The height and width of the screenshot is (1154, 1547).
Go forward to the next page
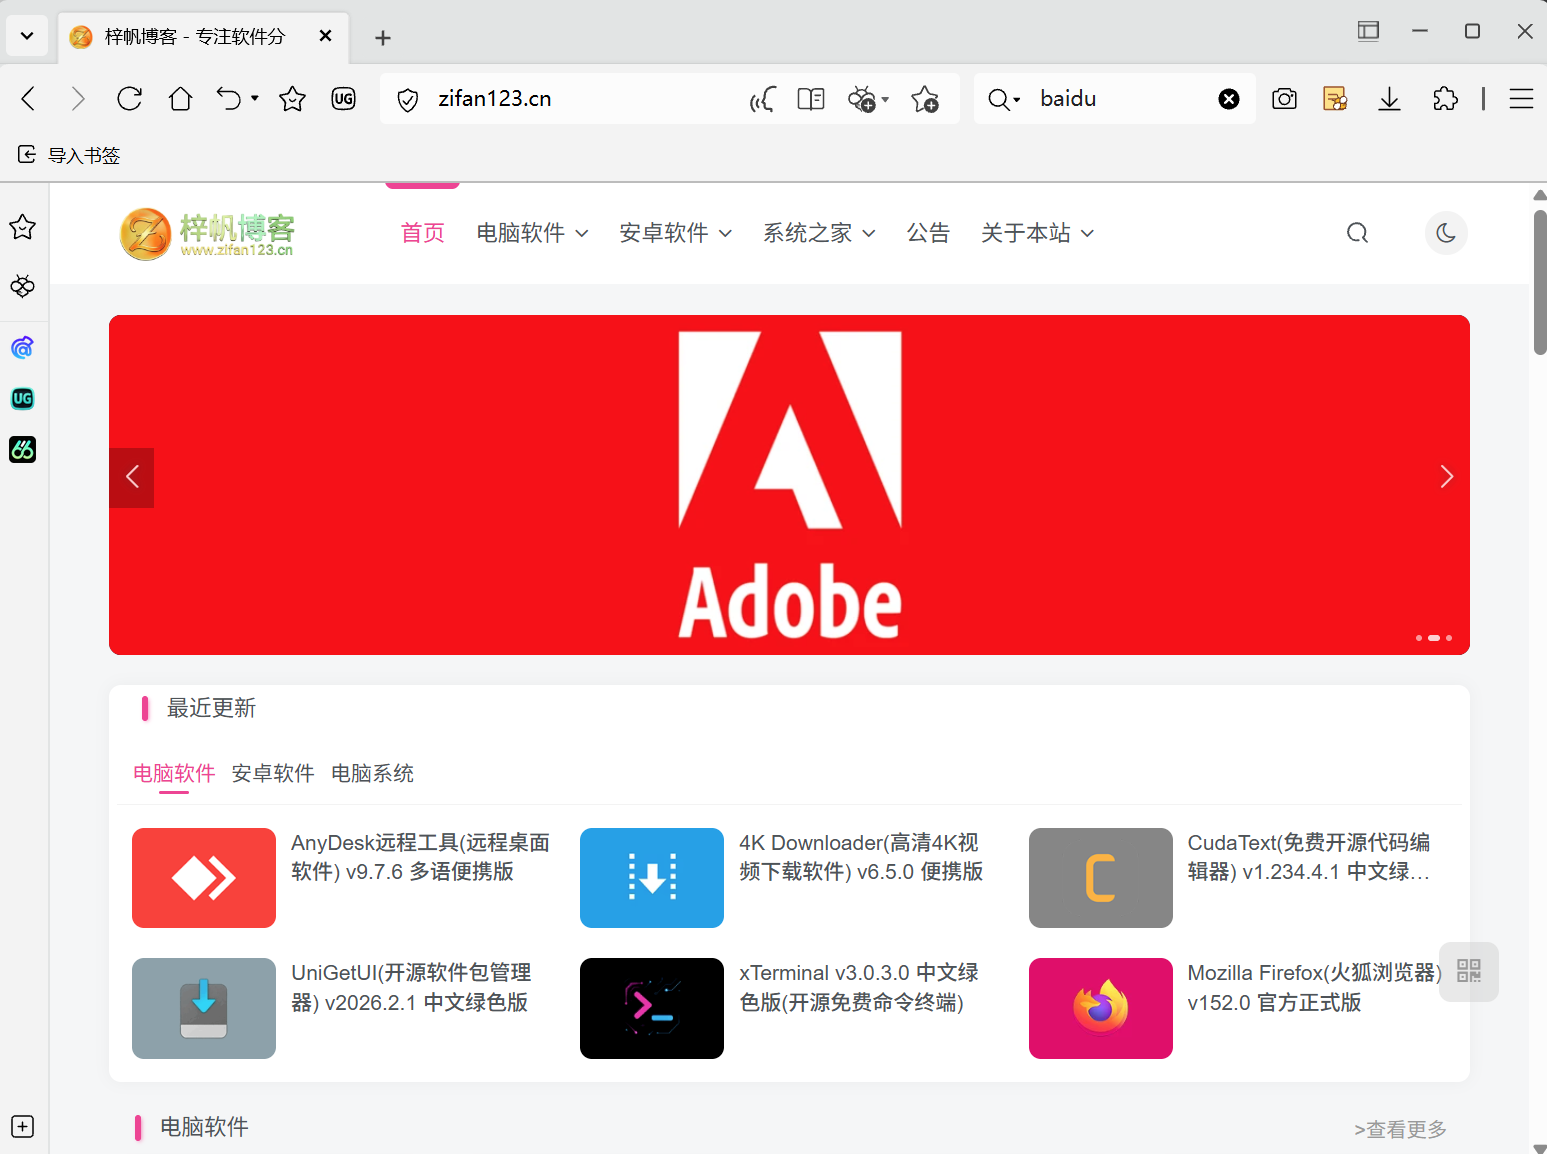coord(78,98)
